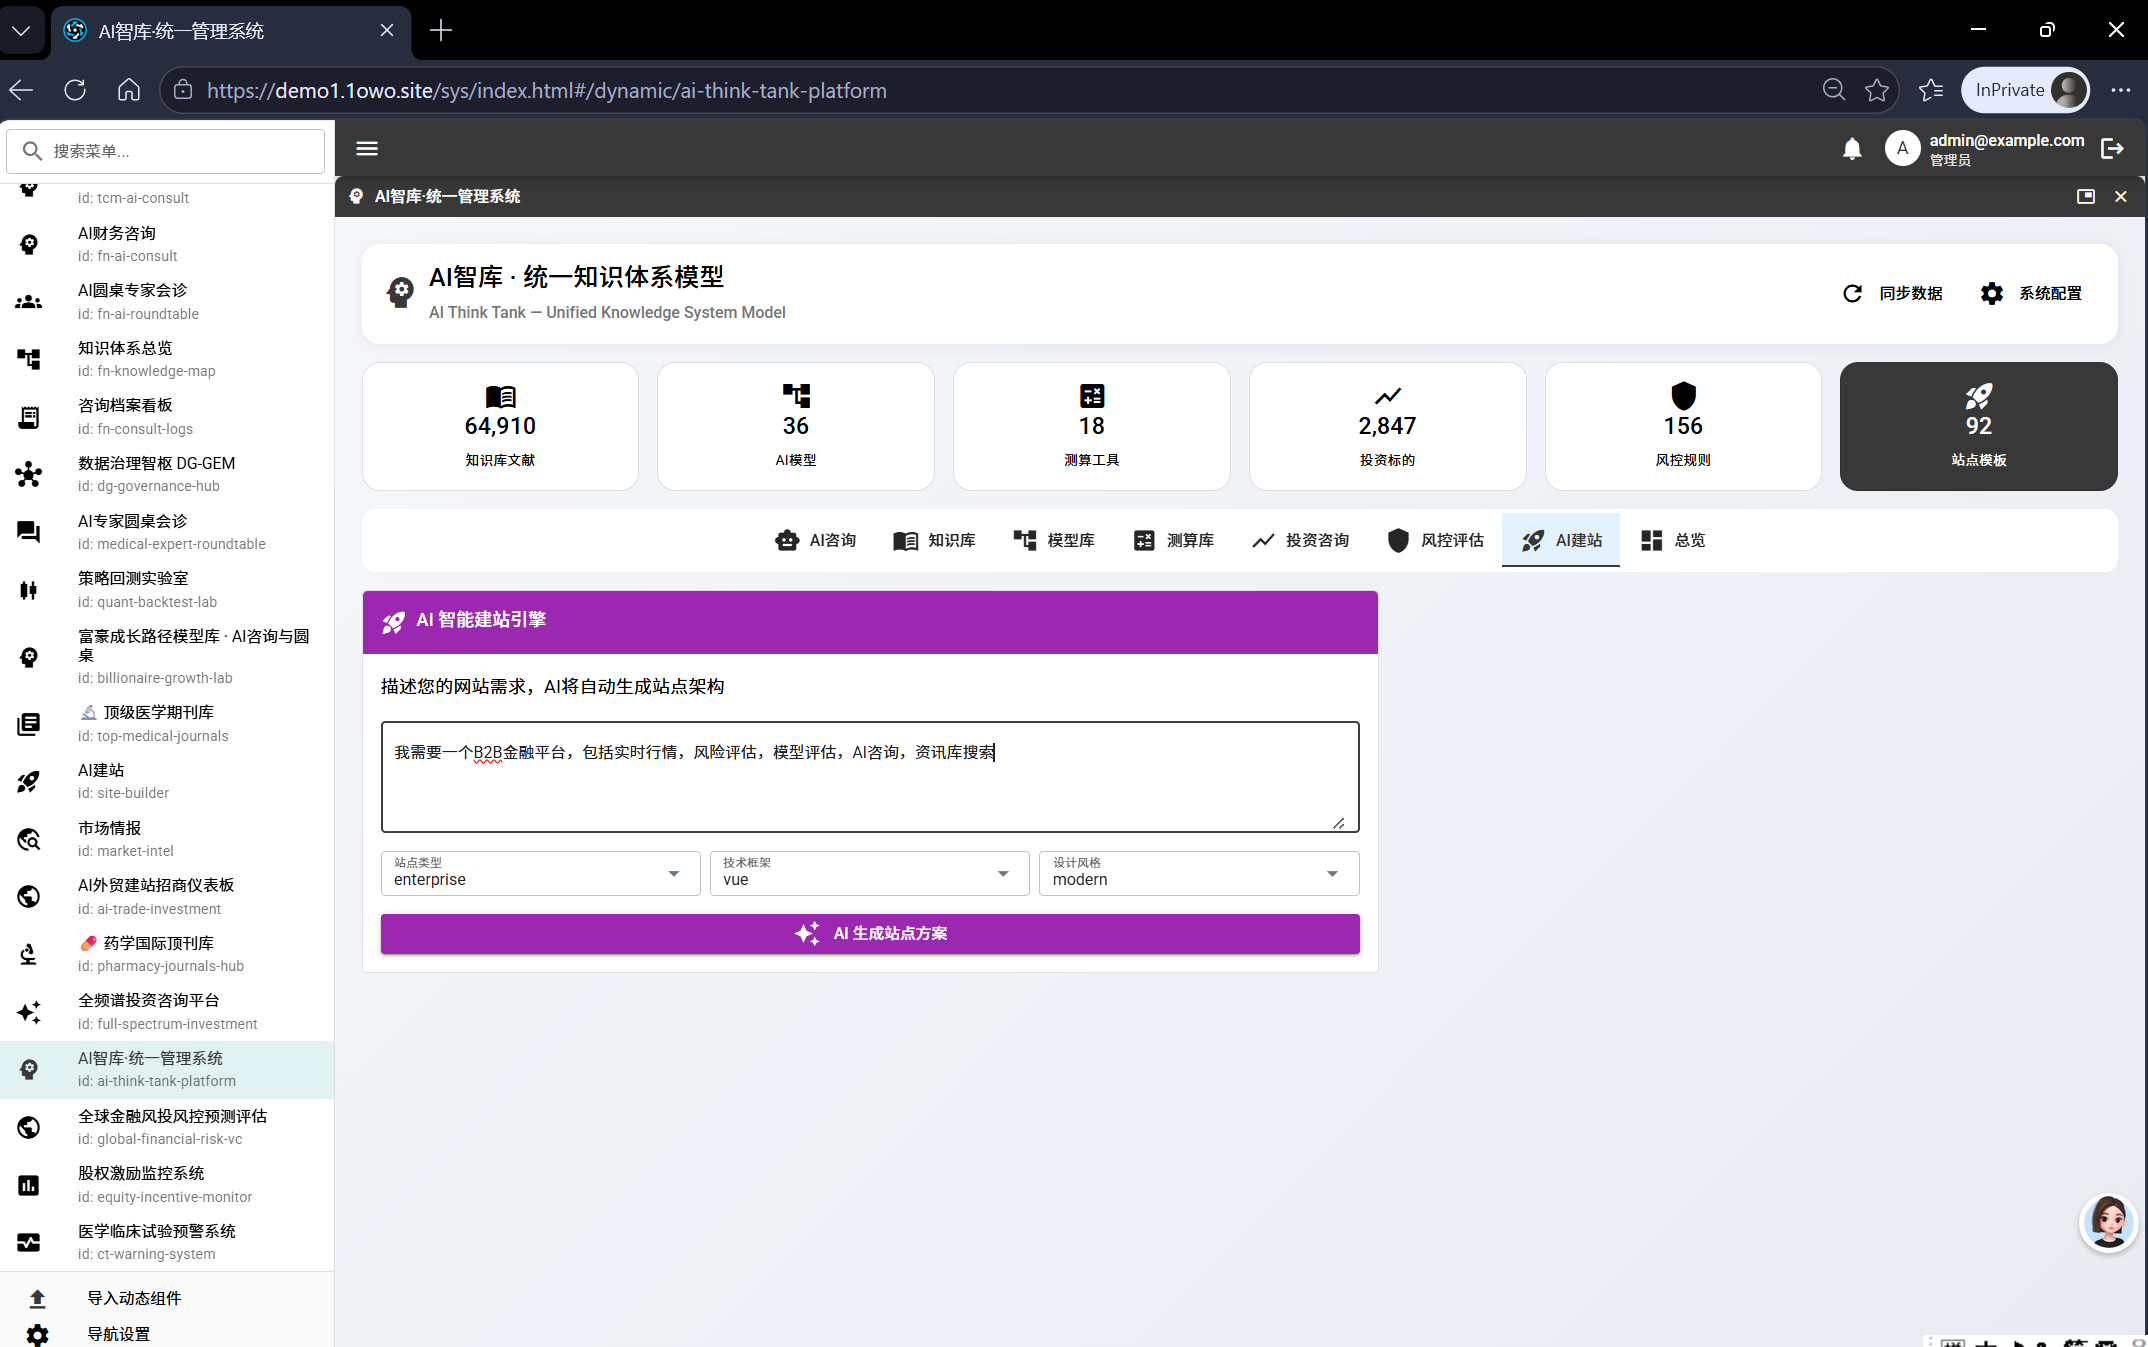Switch to the 知识库 tab
The image size is (2148, 1347).
point(934,541)
